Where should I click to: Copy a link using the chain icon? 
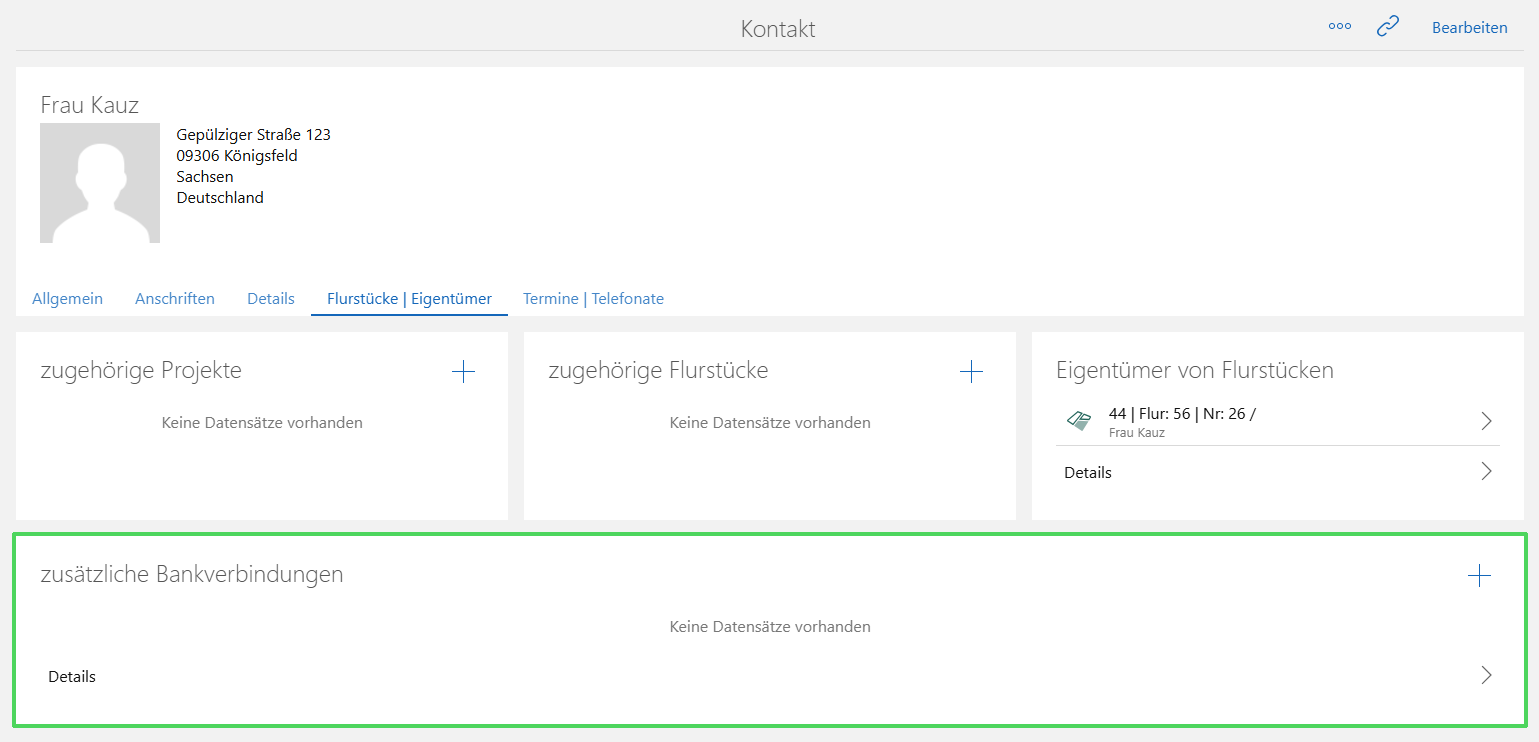point(1388,26)
